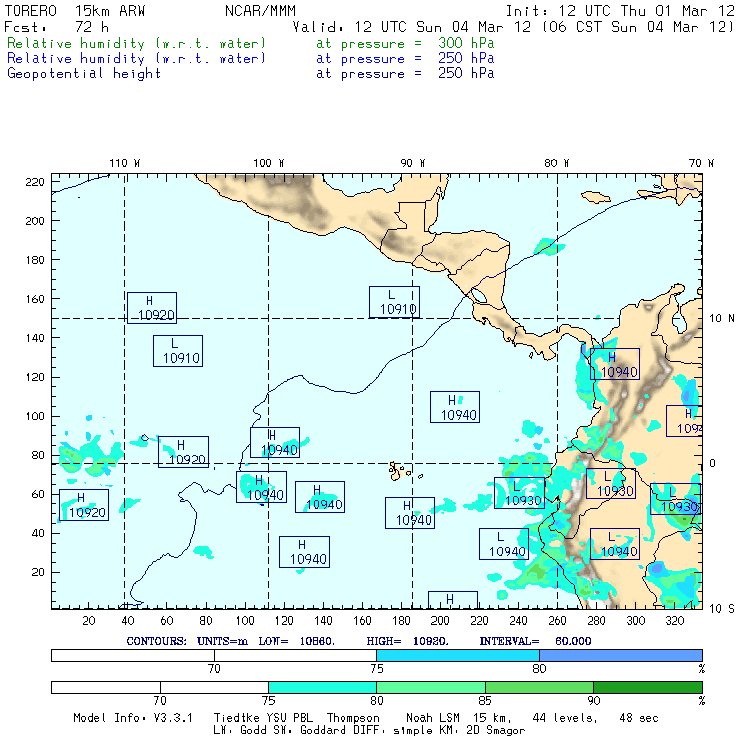Click the '90 W' longitude label
Image resolution: width=740 pixels, height=740 pixels.
(x=412, y=163)
